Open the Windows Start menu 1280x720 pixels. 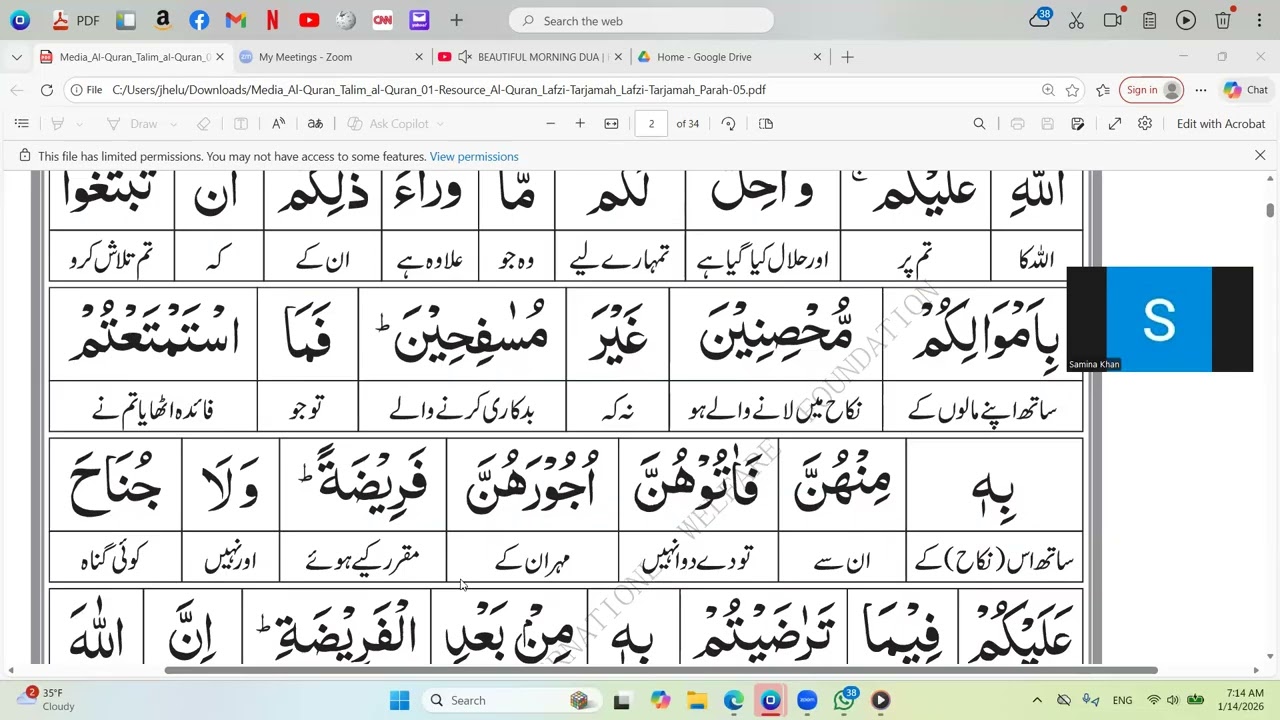[x=399, y=700]
